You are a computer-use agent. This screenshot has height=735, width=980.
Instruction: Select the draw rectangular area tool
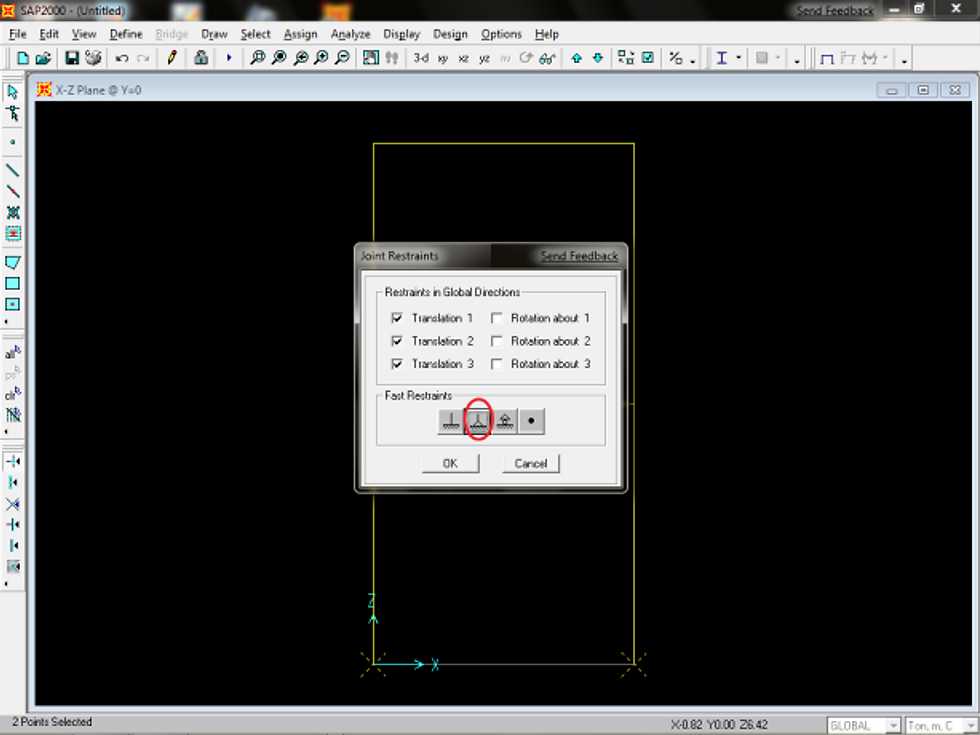point(12,283)
